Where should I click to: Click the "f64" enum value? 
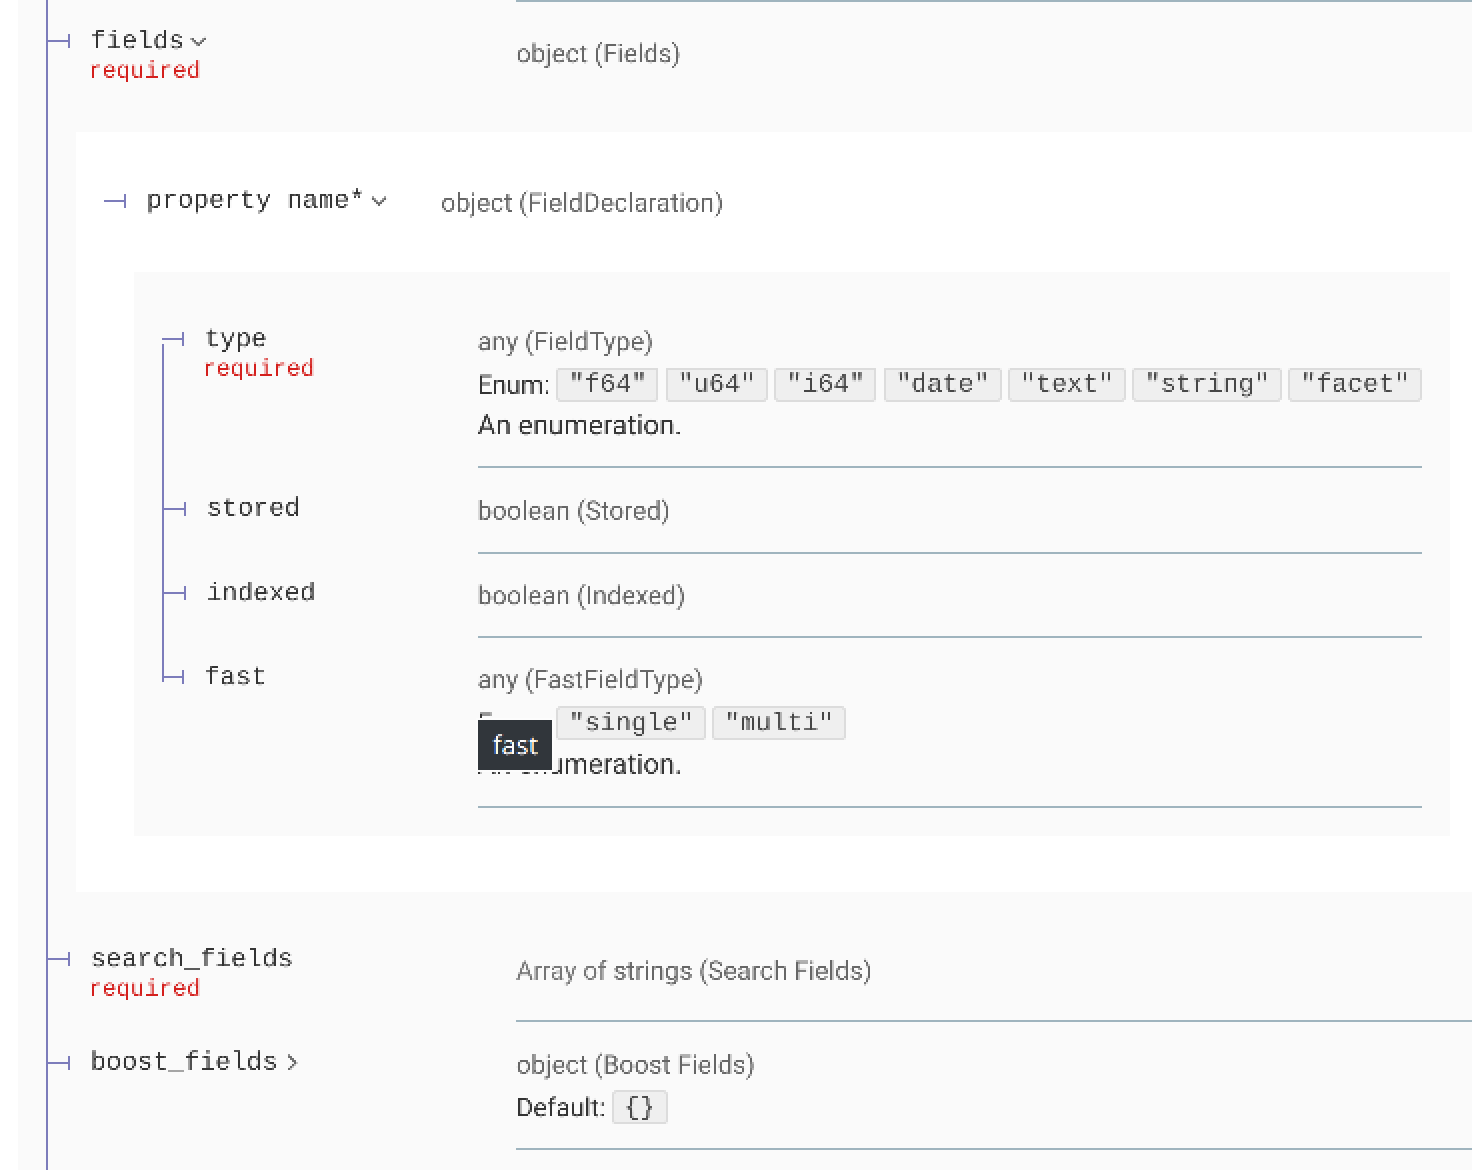(x=607, y=384)
